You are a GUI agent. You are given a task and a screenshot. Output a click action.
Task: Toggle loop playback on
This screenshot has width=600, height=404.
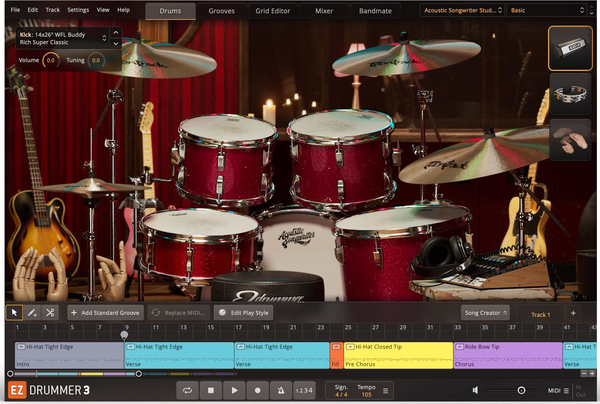tap(187, 389)
